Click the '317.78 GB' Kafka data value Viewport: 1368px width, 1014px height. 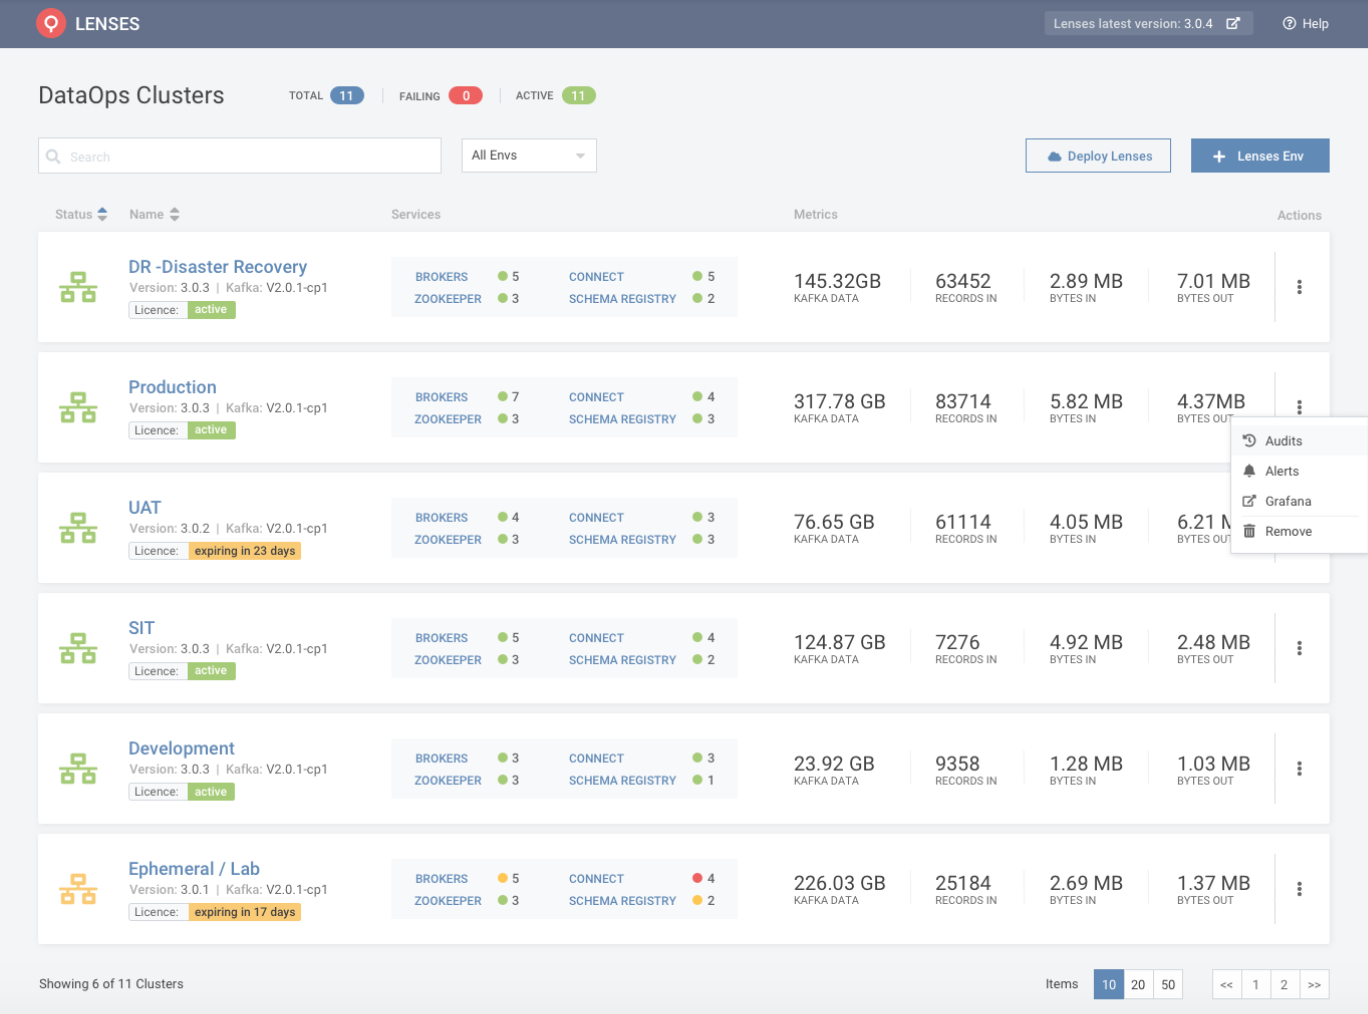tap(840, 401)
